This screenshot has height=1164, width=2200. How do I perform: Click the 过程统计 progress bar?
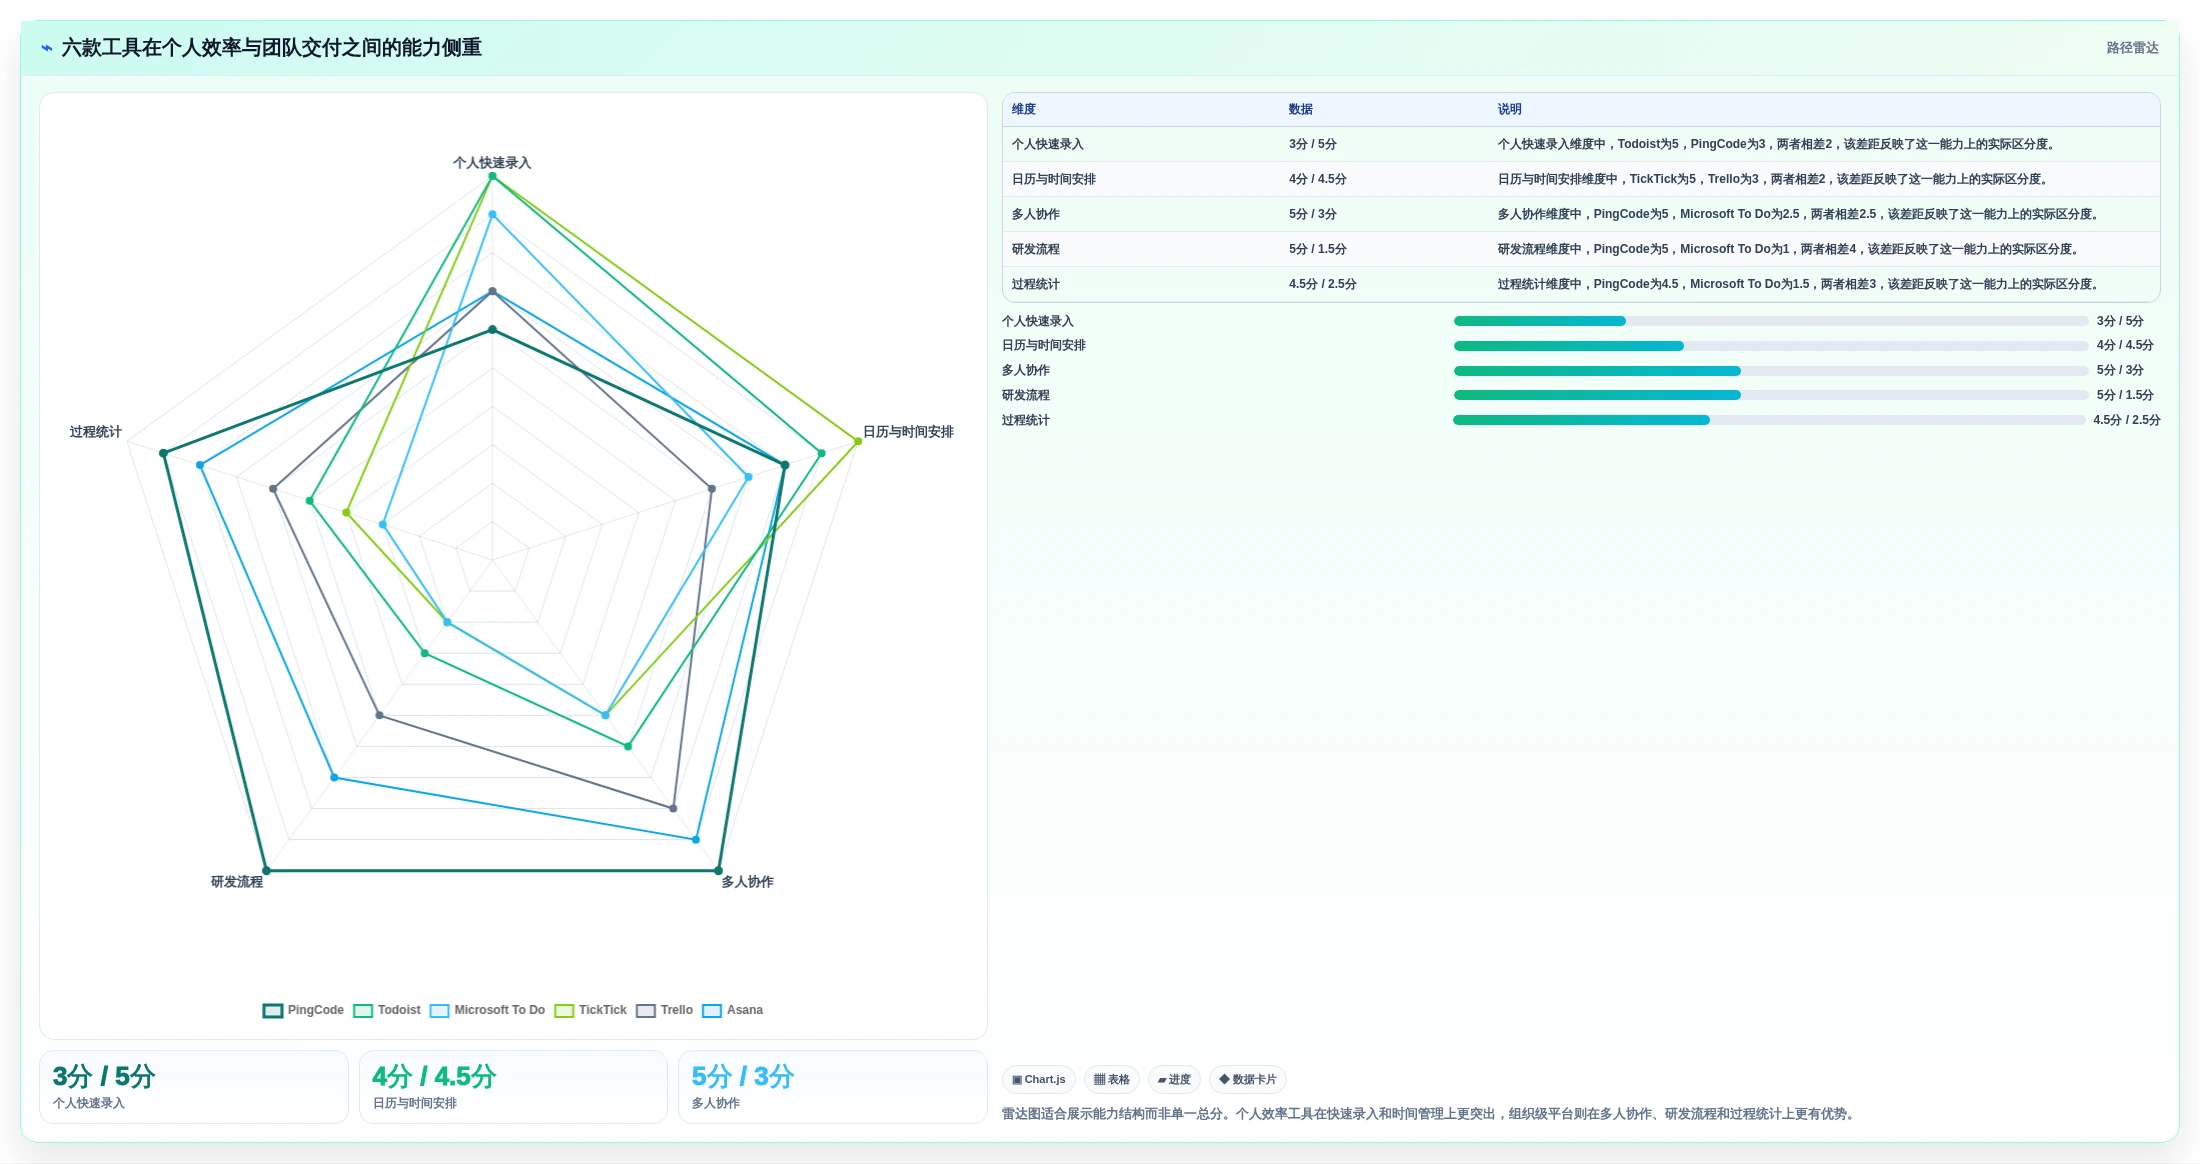(x=1769, y=421)
